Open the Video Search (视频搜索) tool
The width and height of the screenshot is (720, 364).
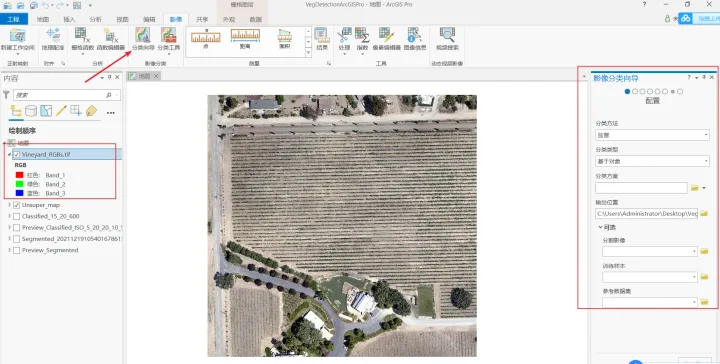point(447,39)
